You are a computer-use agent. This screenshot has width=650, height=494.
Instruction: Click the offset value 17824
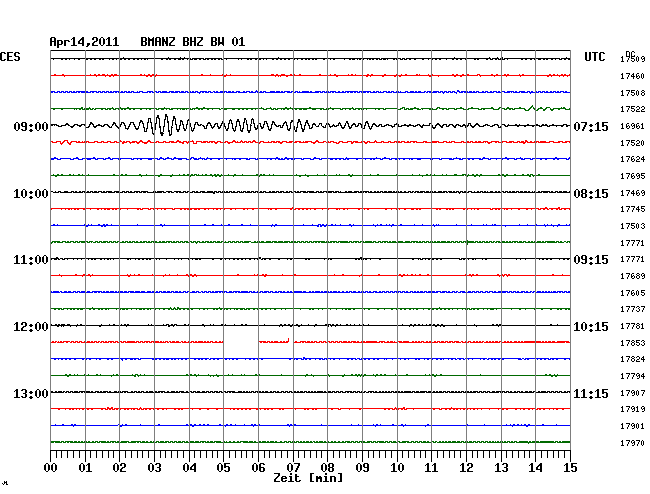tap(633, 359)
